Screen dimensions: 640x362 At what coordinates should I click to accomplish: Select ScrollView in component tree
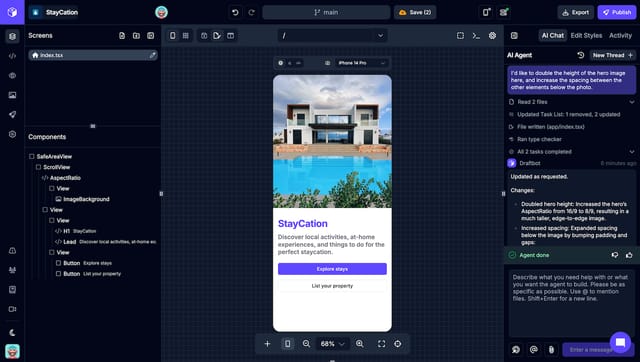click(x=57, y=167)
